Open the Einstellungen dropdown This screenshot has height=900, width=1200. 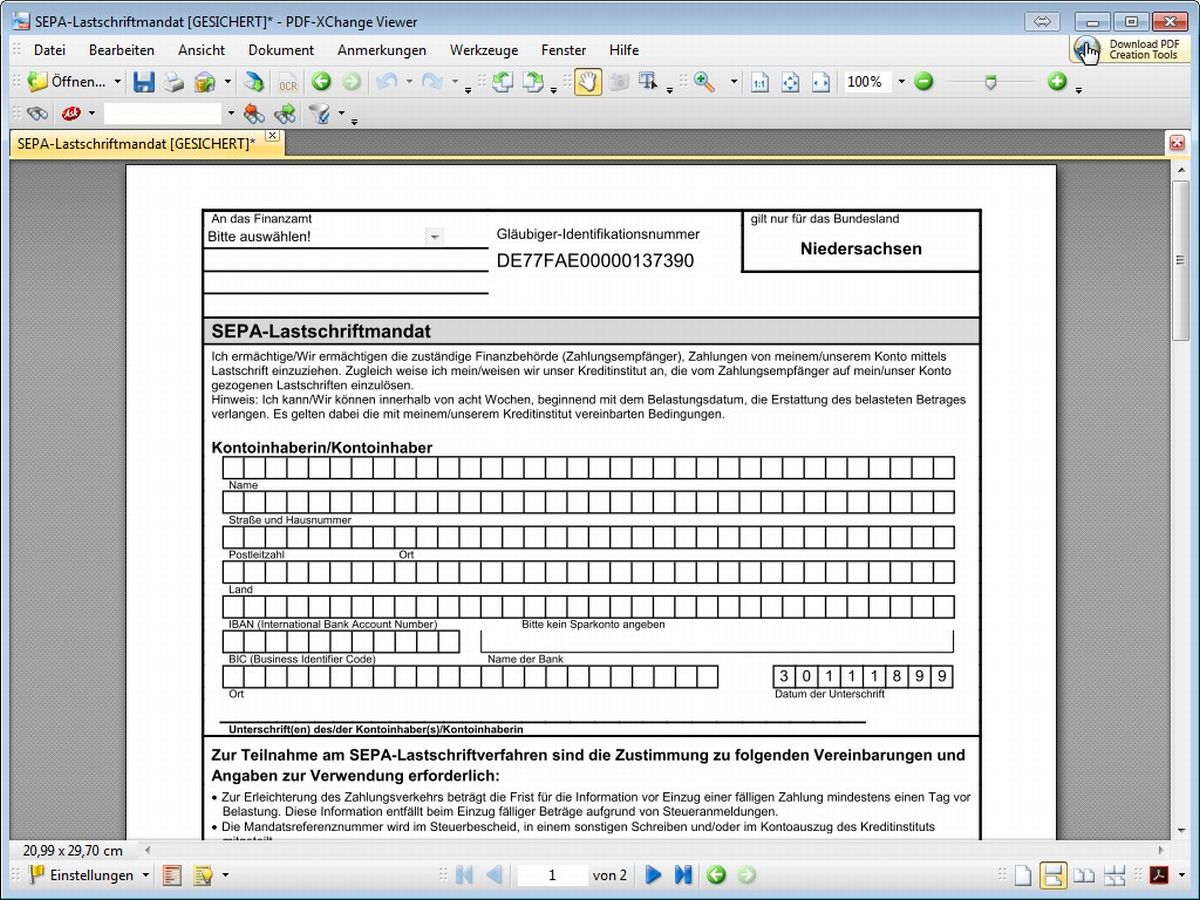coord(146,875)
